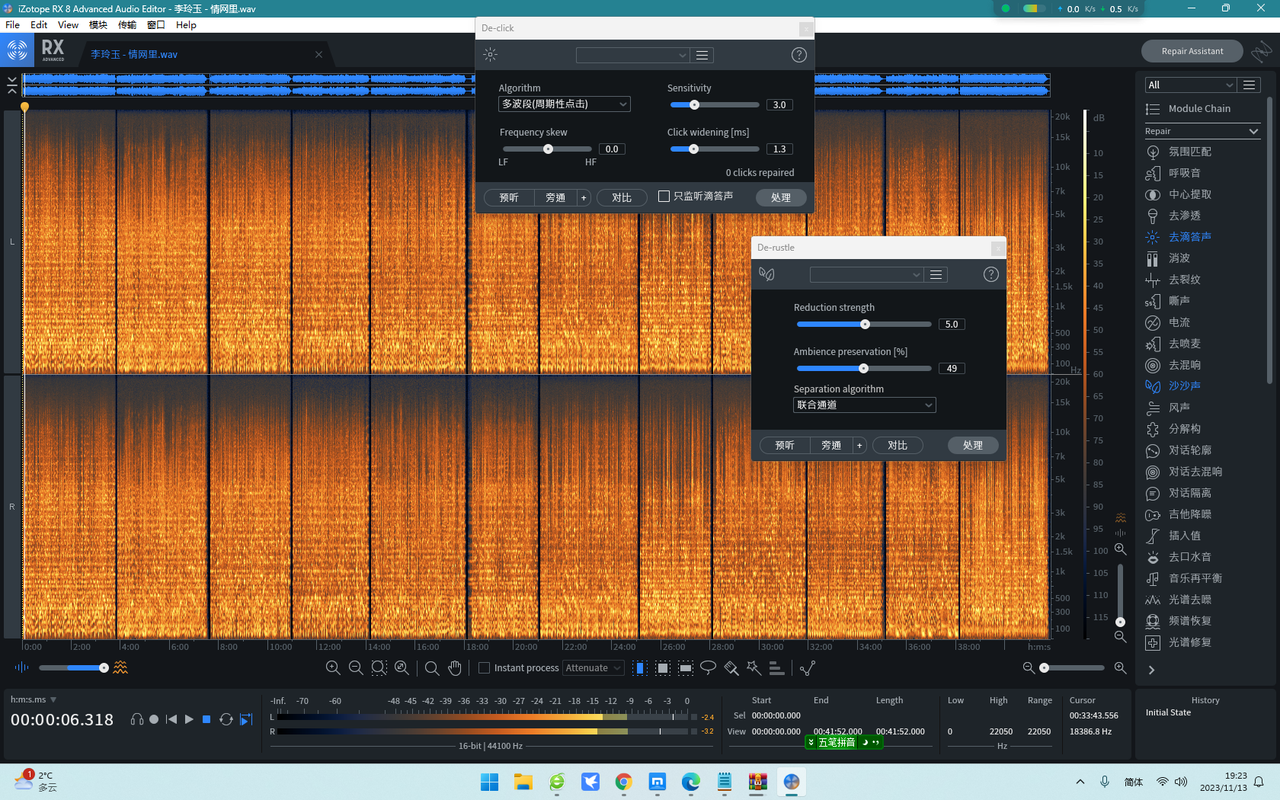Open the De-rustle preset dropdown
The image size is (1280, 800).
[866, 274]
